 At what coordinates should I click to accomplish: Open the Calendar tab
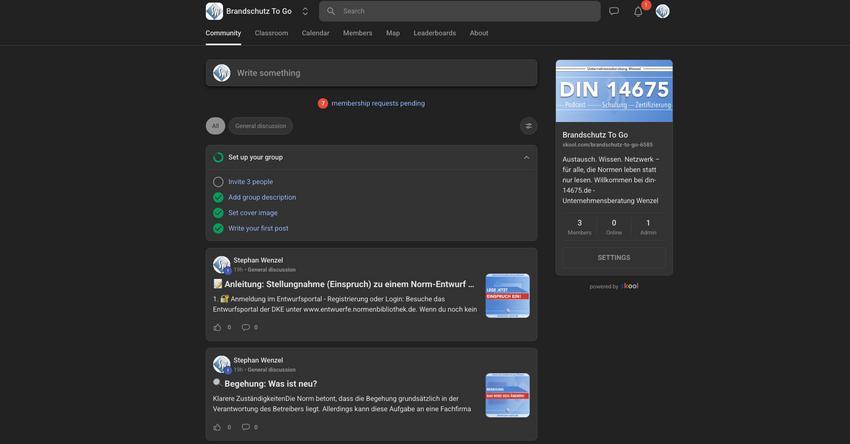tap(315, 33)
